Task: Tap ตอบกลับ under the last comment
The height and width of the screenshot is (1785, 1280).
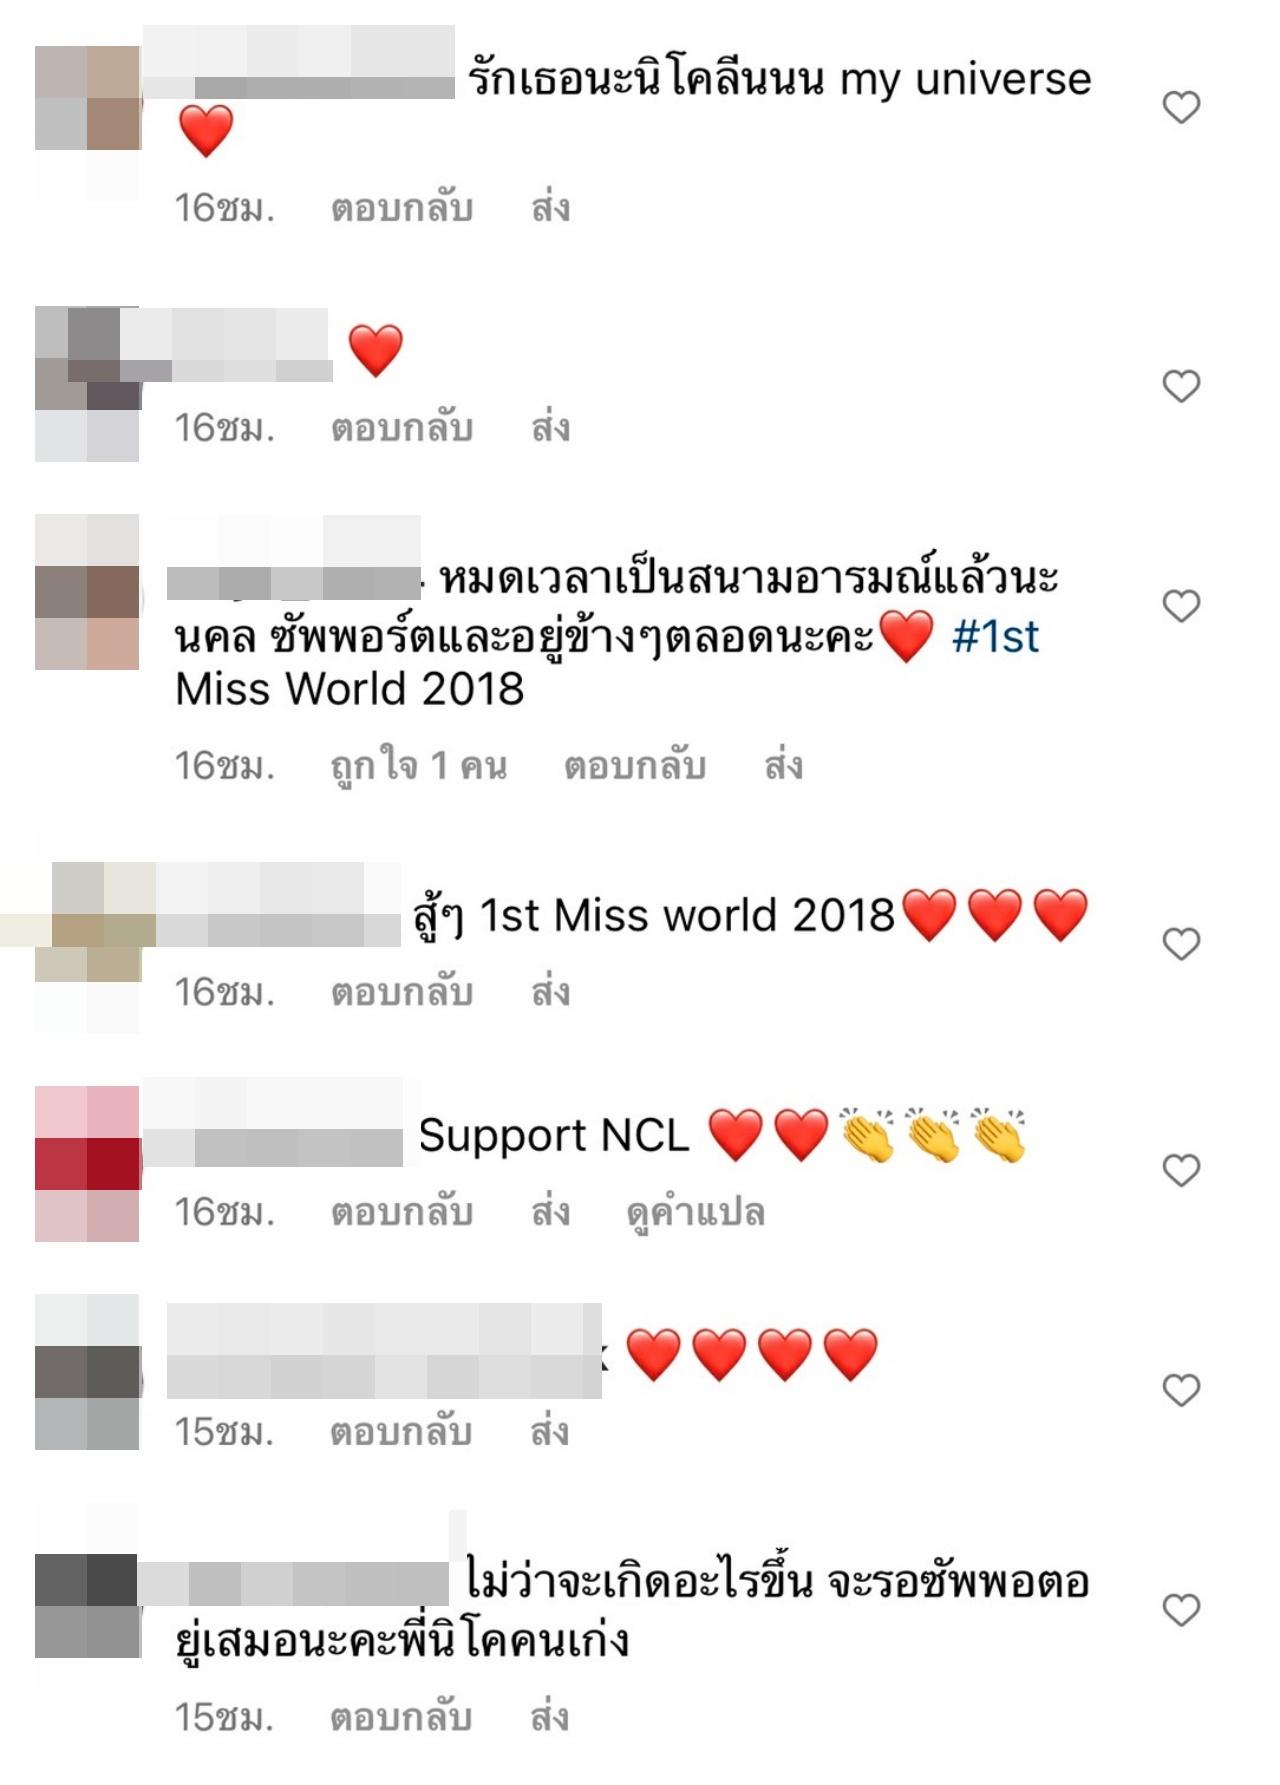Action: (401, 1717)
